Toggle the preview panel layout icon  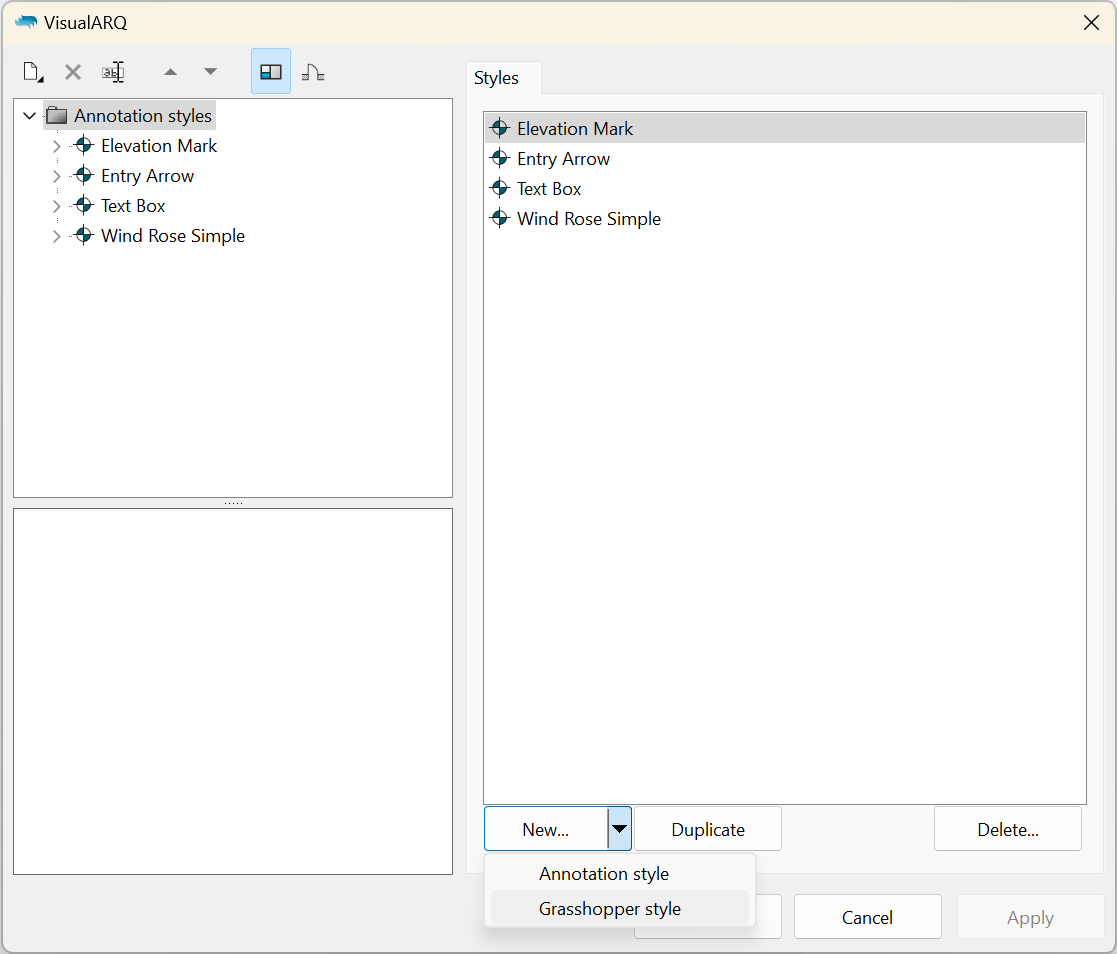271,71
